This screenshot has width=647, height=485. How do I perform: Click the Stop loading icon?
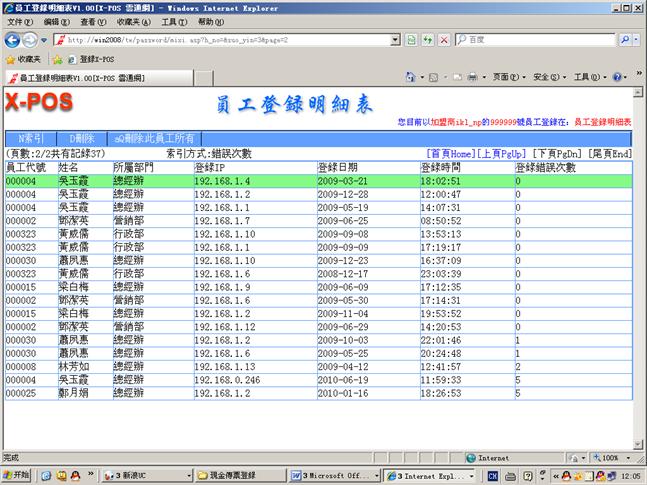tap(442, 40)
